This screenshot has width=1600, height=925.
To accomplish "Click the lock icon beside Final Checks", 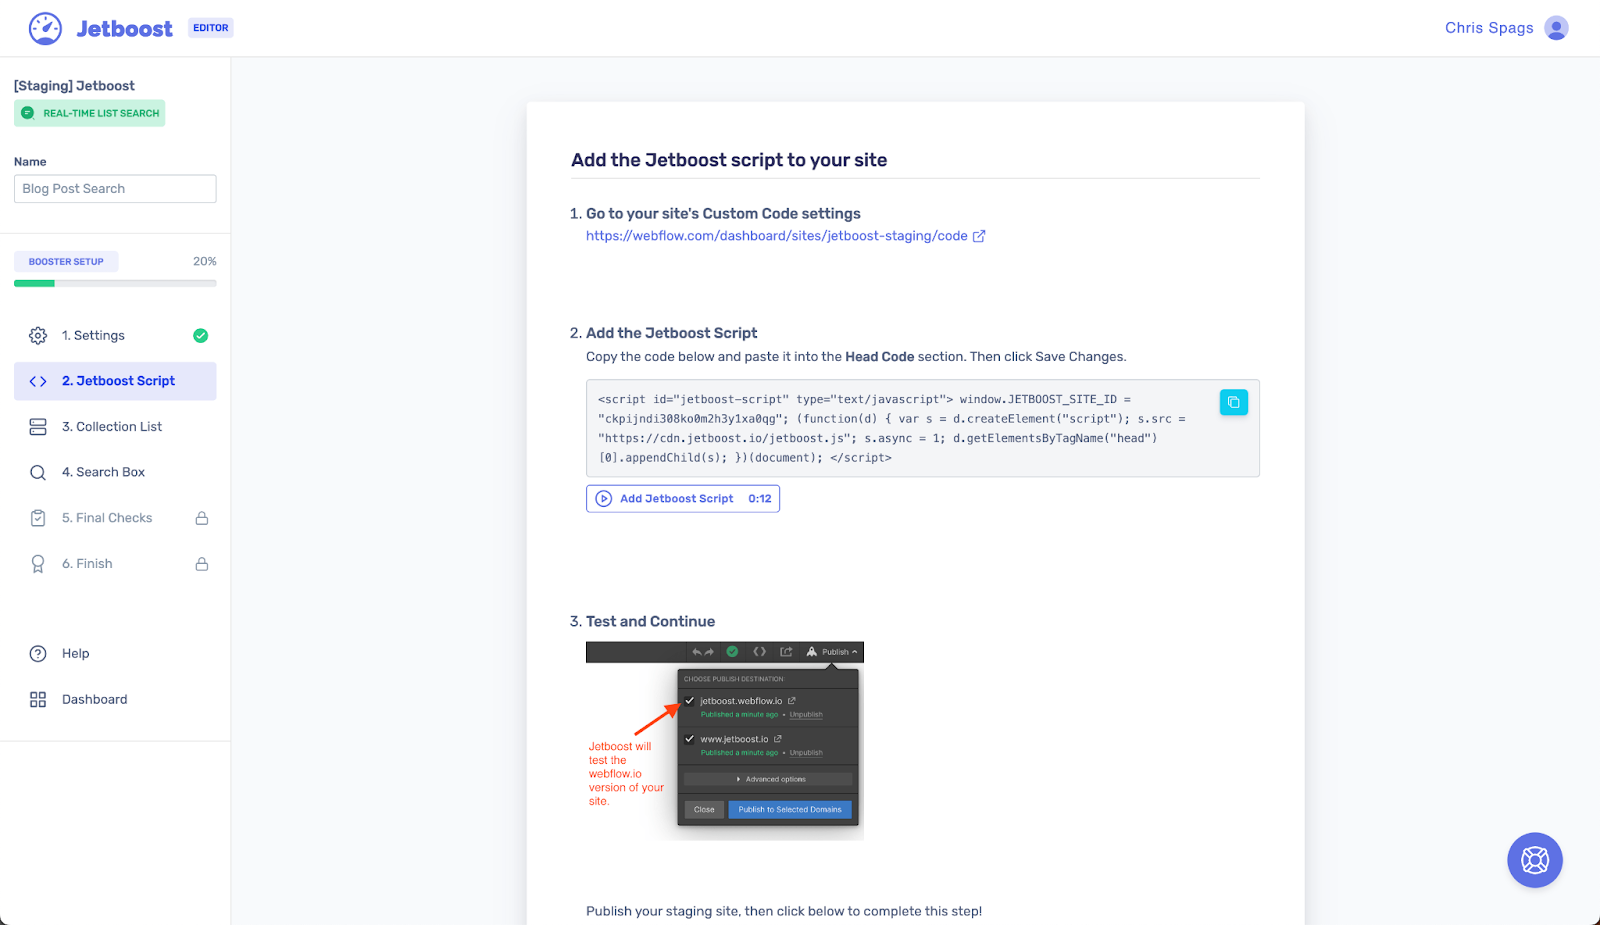I will (202, 518).
